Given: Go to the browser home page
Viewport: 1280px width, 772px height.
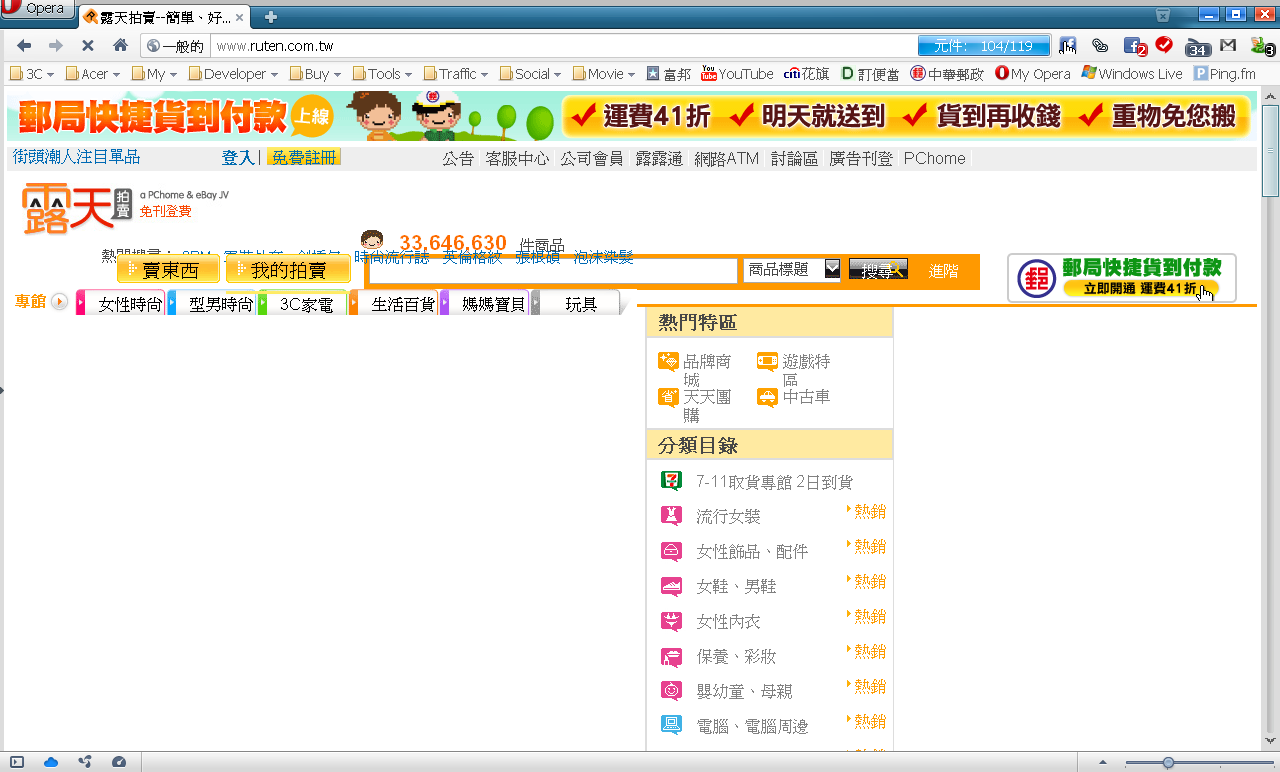Looking at the screenshot, I should [x=120, y=45].
